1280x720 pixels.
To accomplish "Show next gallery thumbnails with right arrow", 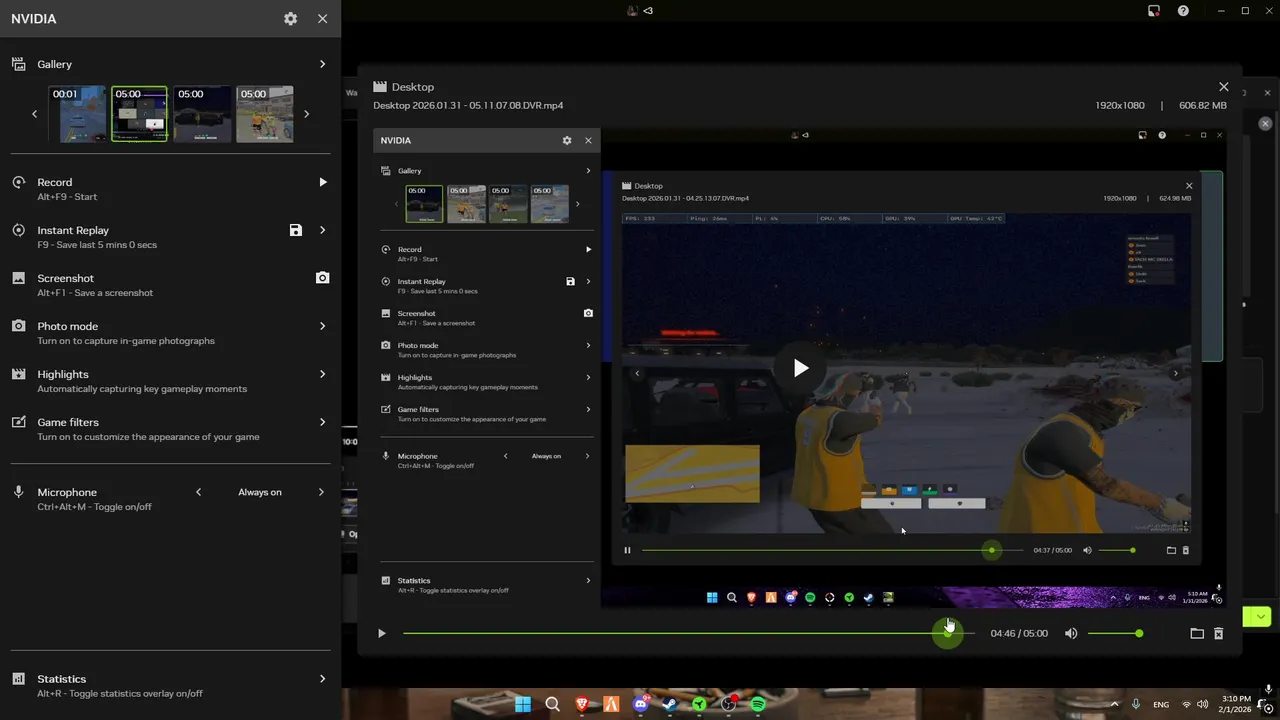I will [x=306, y=114].
